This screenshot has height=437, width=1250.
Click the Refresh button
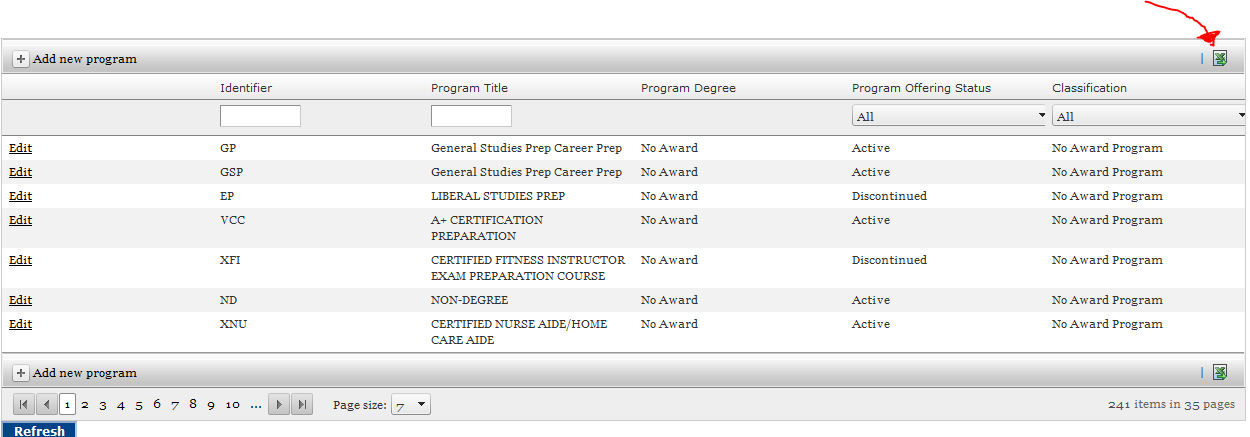click(39, 431)
